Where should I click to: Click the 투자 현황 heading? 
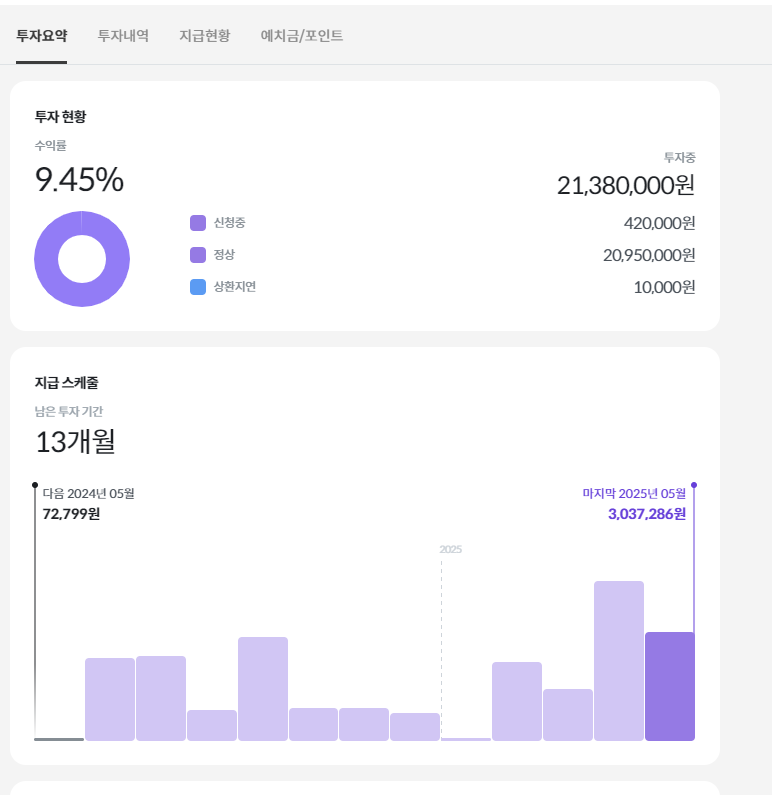(60, 117)
